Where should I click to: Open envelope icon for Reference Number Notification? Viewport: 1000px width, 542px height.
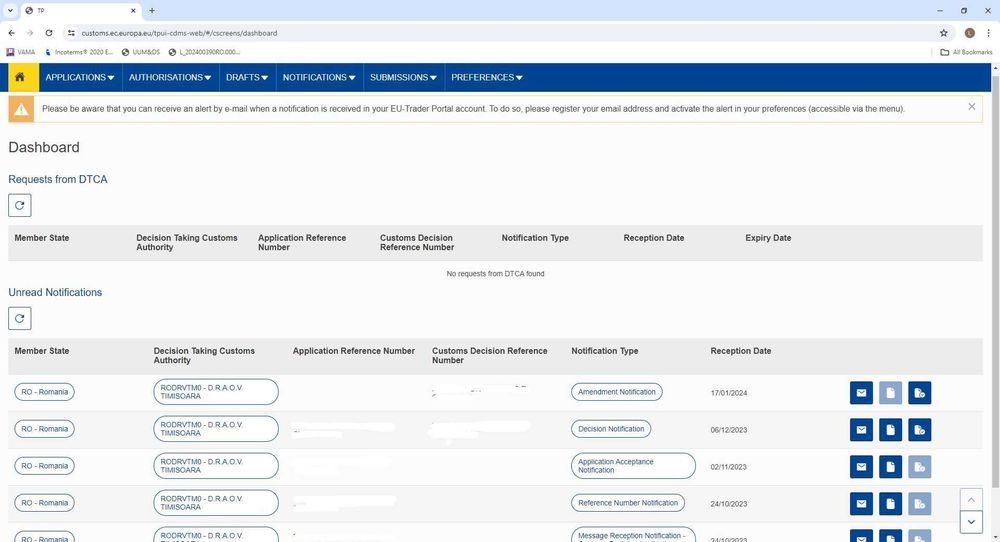(861, 504)
